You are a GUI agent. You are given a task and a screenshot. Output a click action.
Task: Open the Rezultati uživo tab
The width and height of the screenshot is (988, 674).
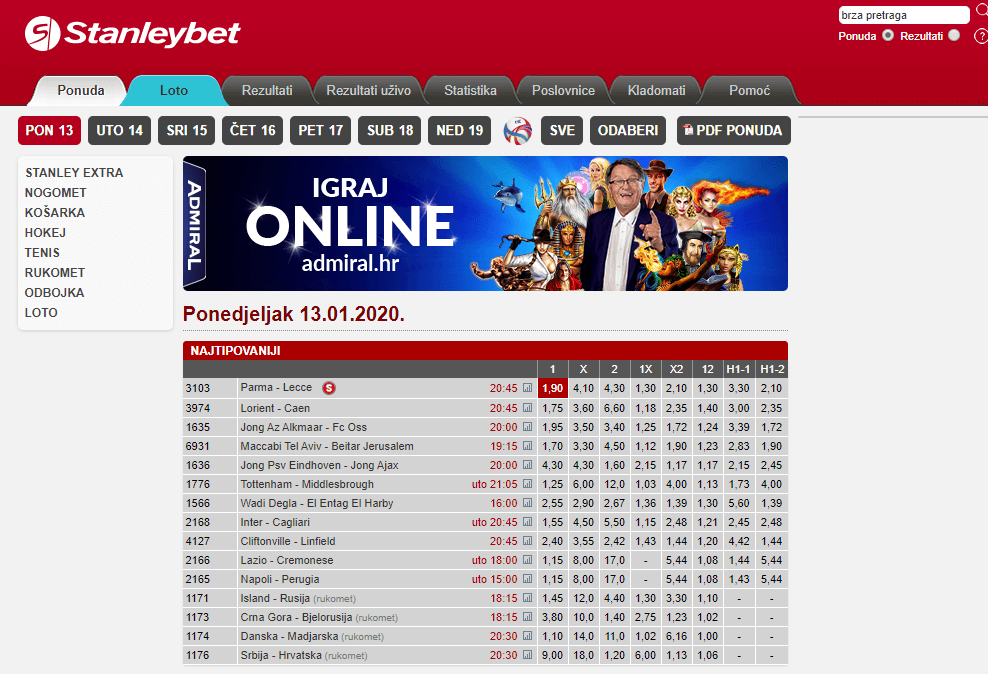[369, 91]
